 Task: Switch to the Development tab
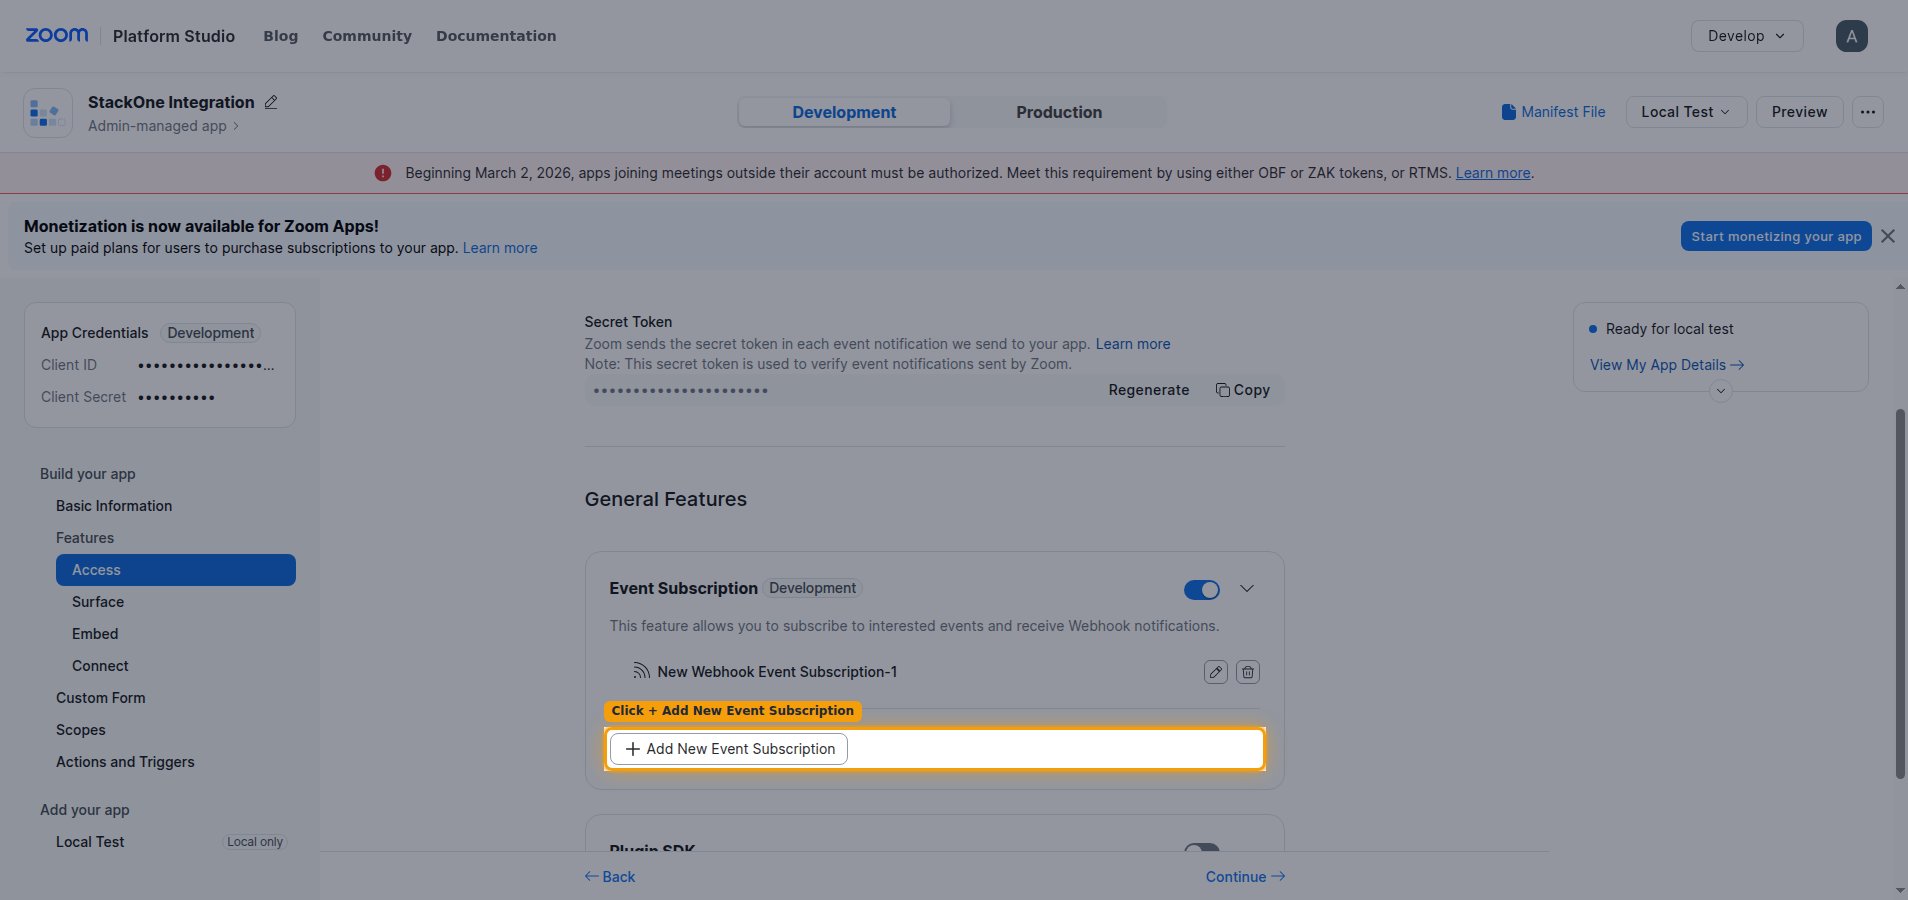(844, 112)
